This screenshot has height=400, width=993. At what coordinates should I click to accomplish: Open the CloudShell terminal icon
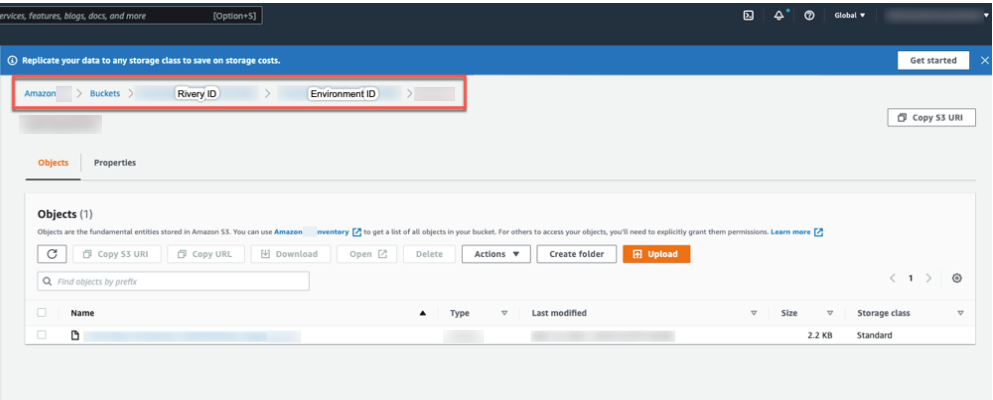pyautogui.click(x=748, y=16)
